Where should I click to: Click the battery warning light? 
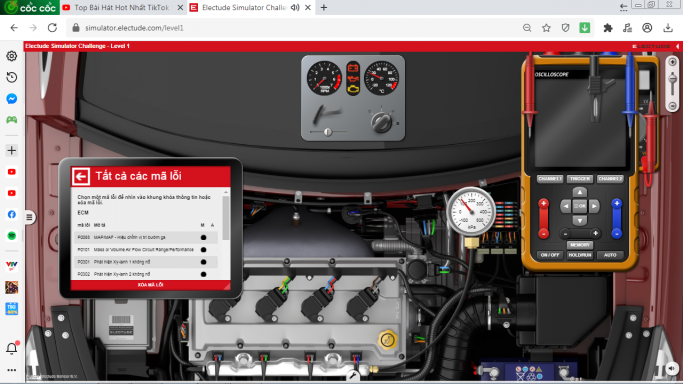pyautogui.click(x=353, y=68)
